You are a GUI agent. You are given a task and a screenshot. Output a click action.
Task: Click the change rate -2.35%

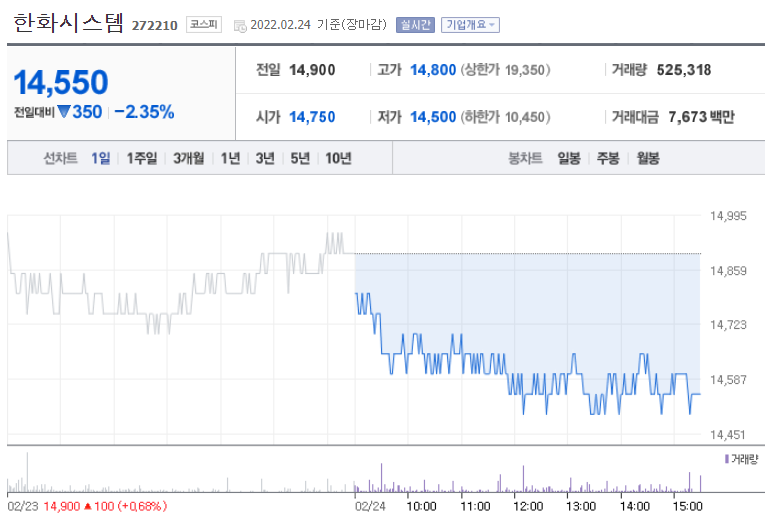click(x=144, y=112)
